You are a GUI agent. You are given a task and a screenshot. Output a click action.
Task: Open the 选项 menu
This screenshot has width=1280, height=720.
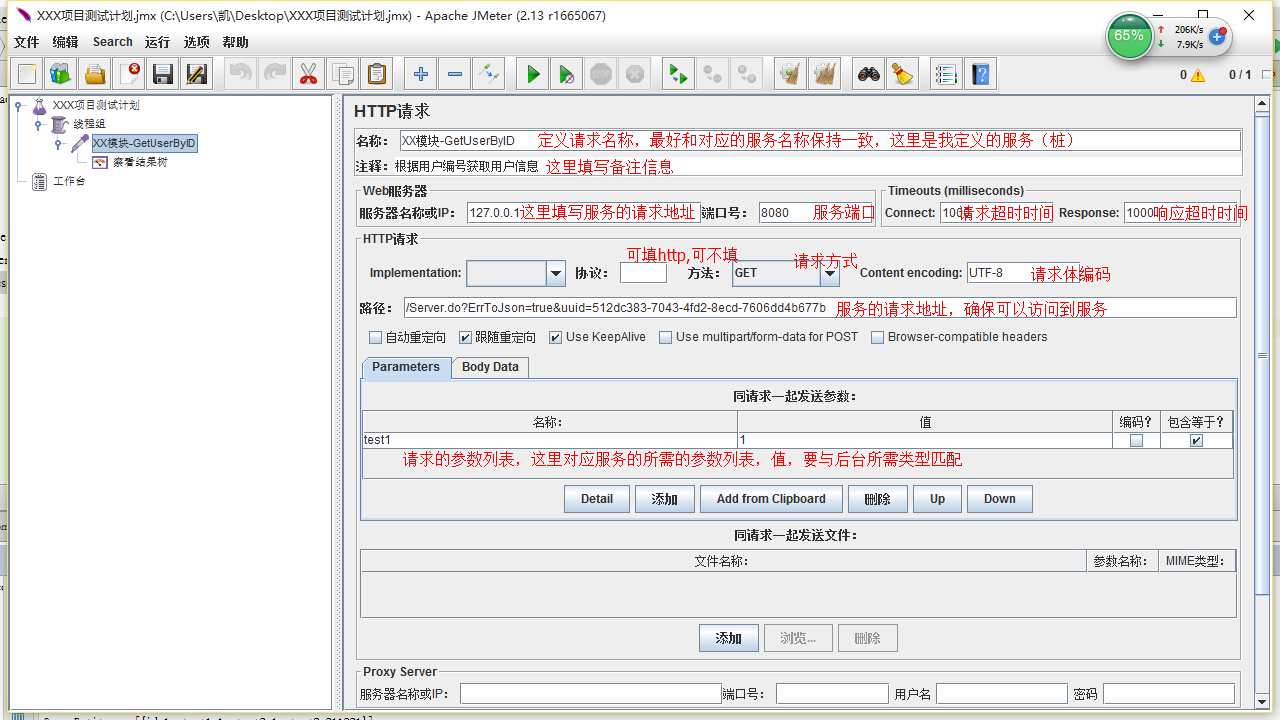[x=197, y=42]
